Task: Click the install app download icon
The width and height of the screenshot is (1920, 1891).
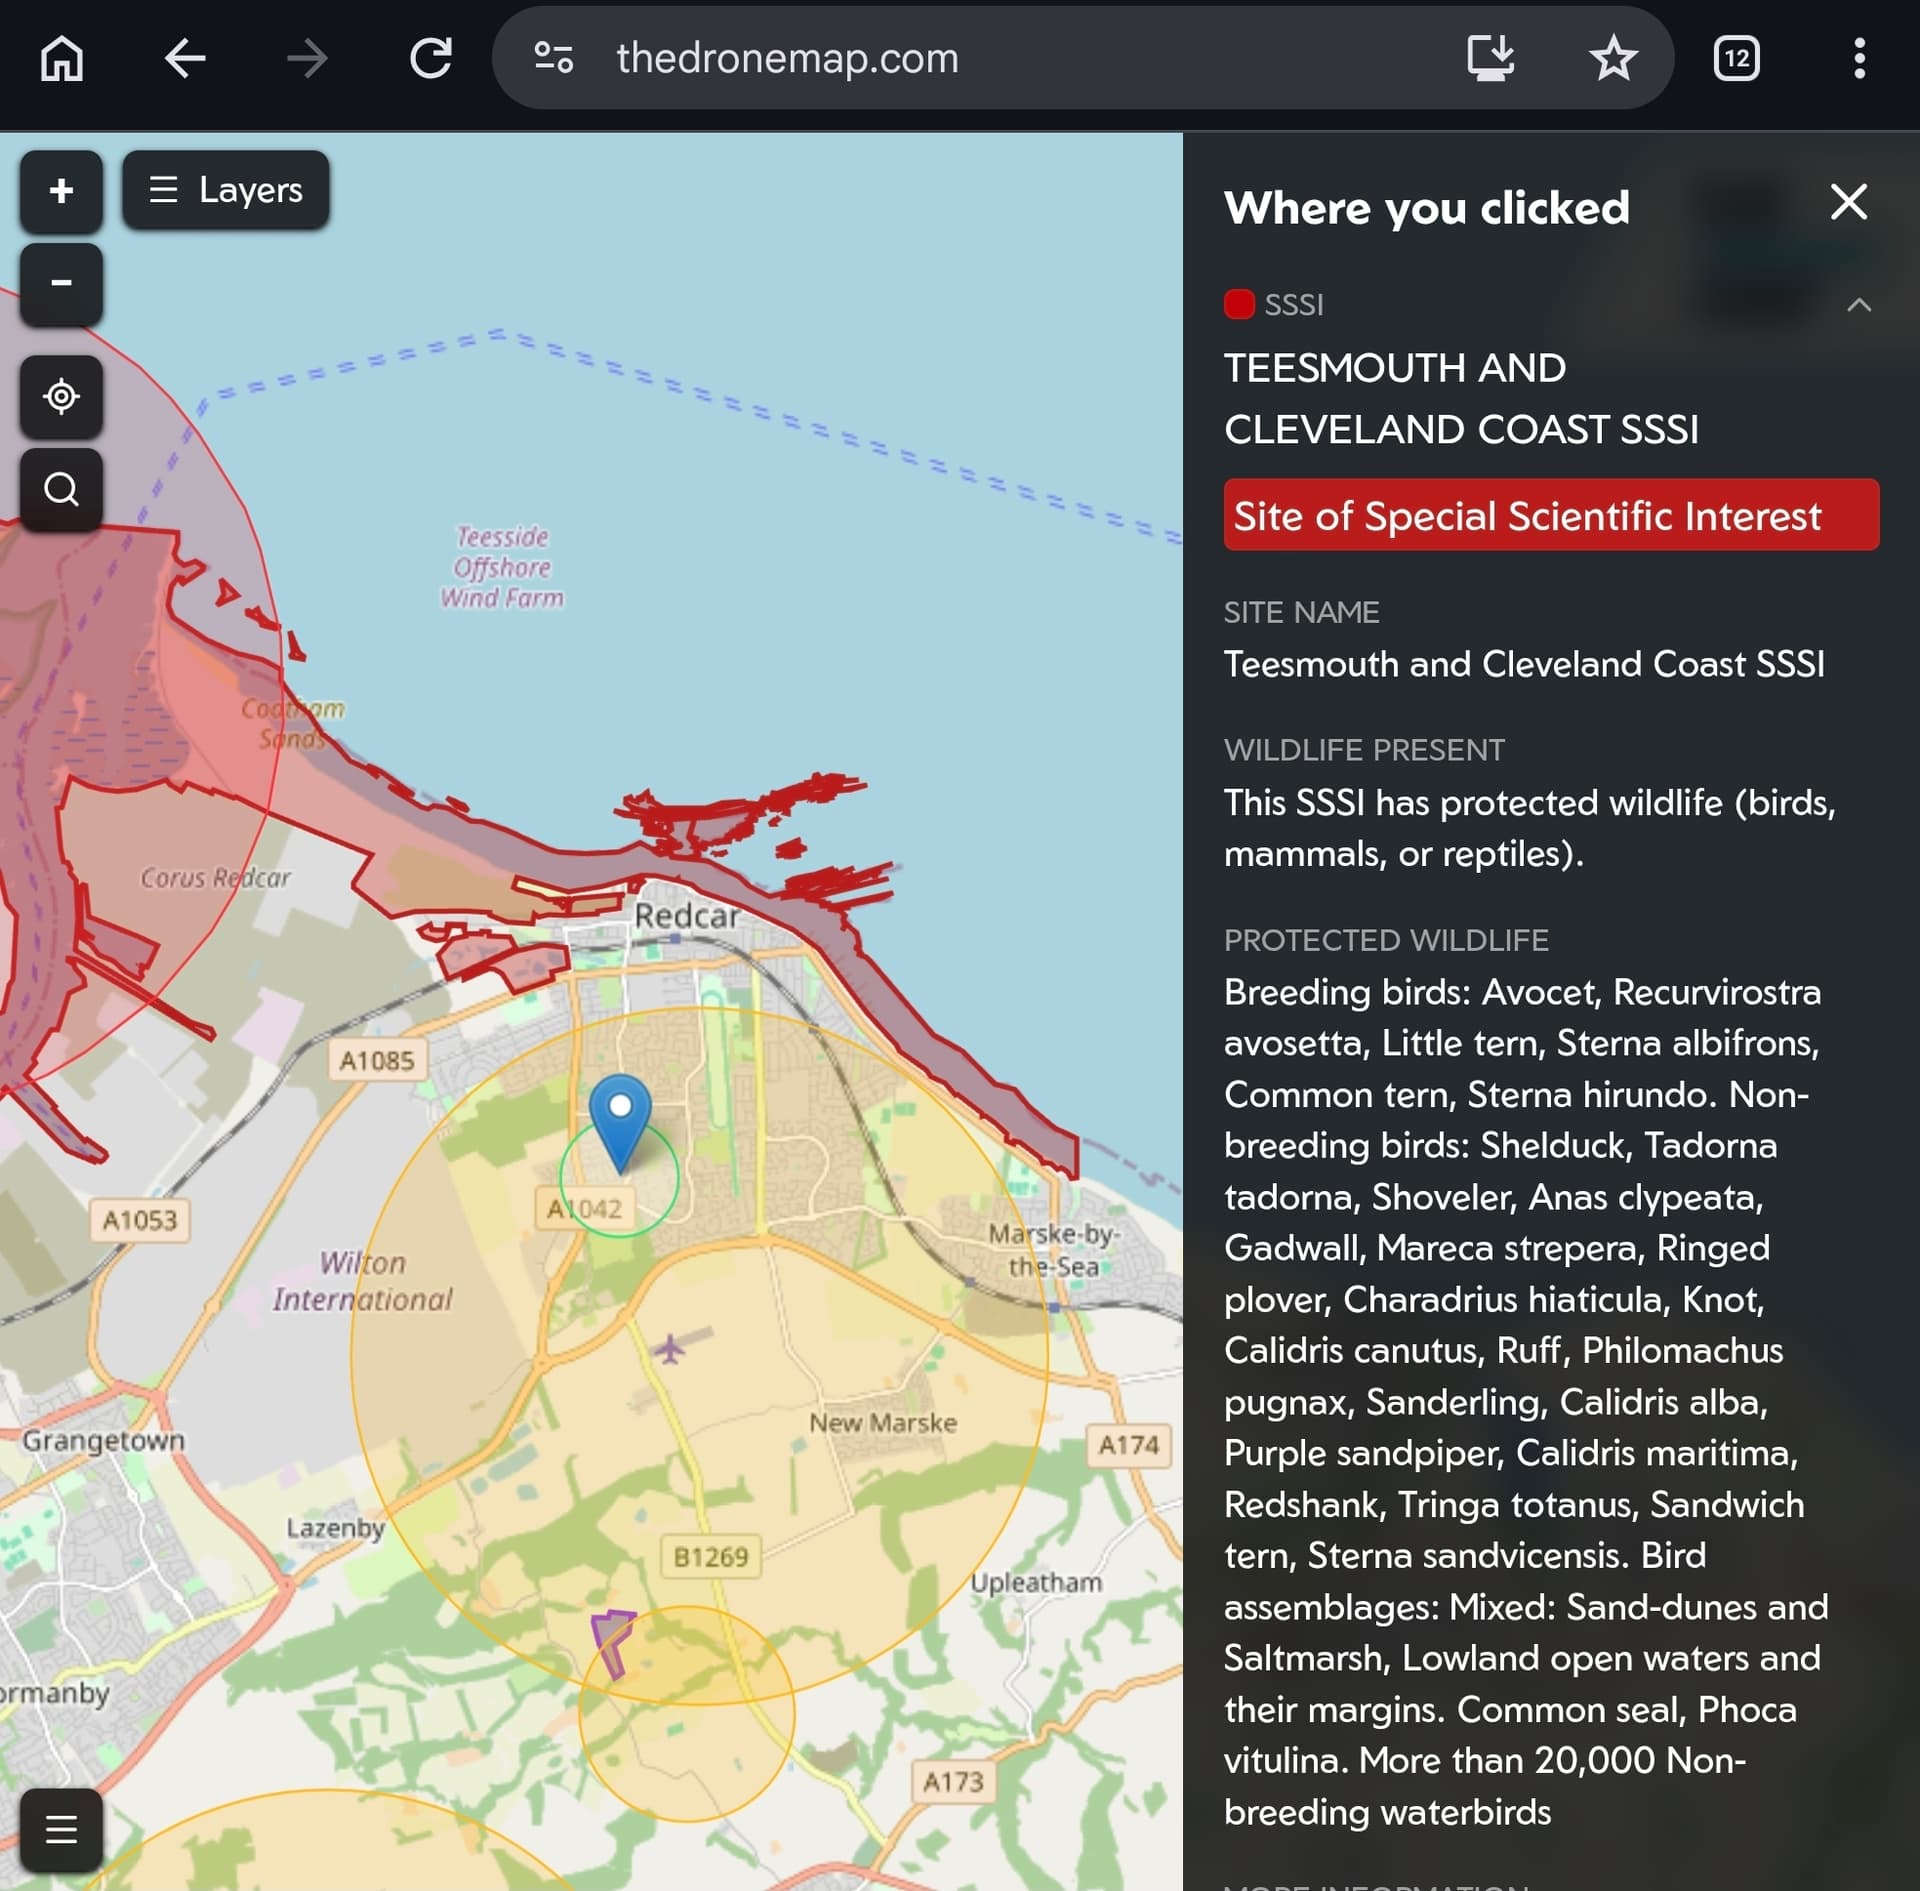Action: (1489, 58)
